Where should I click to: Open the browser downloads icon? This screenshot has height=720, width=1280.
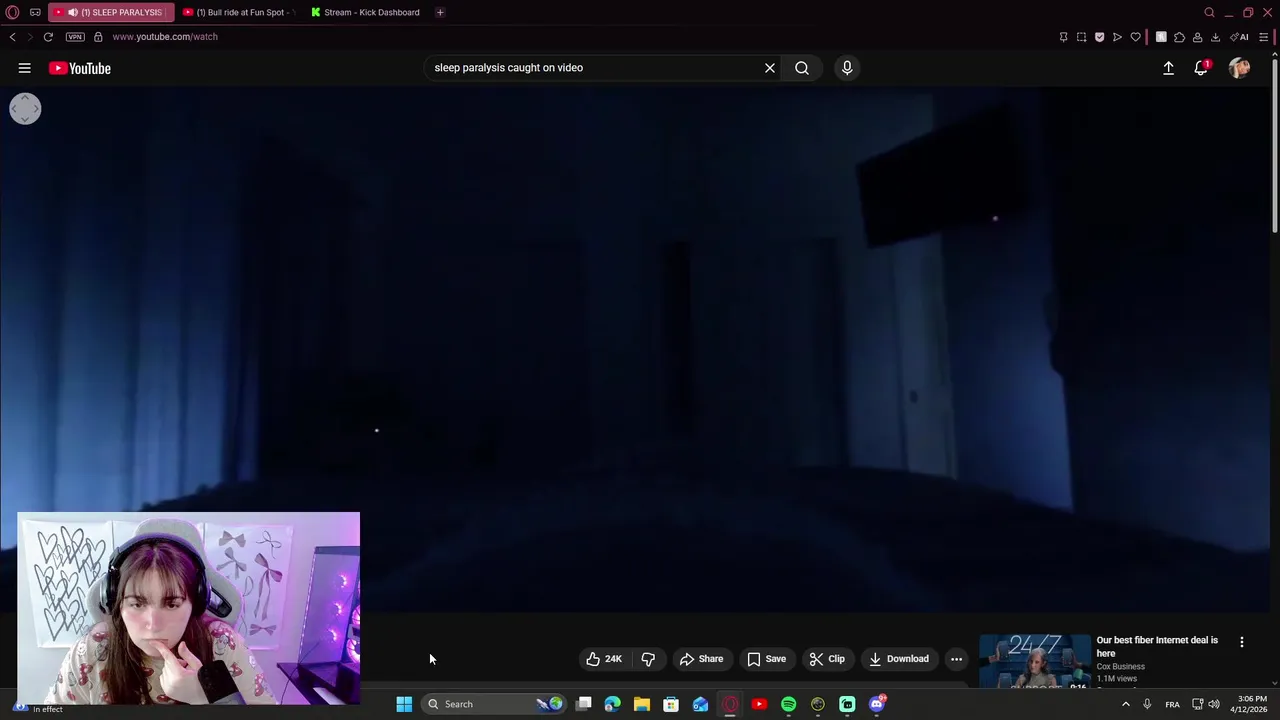[x=1215, y=37]
